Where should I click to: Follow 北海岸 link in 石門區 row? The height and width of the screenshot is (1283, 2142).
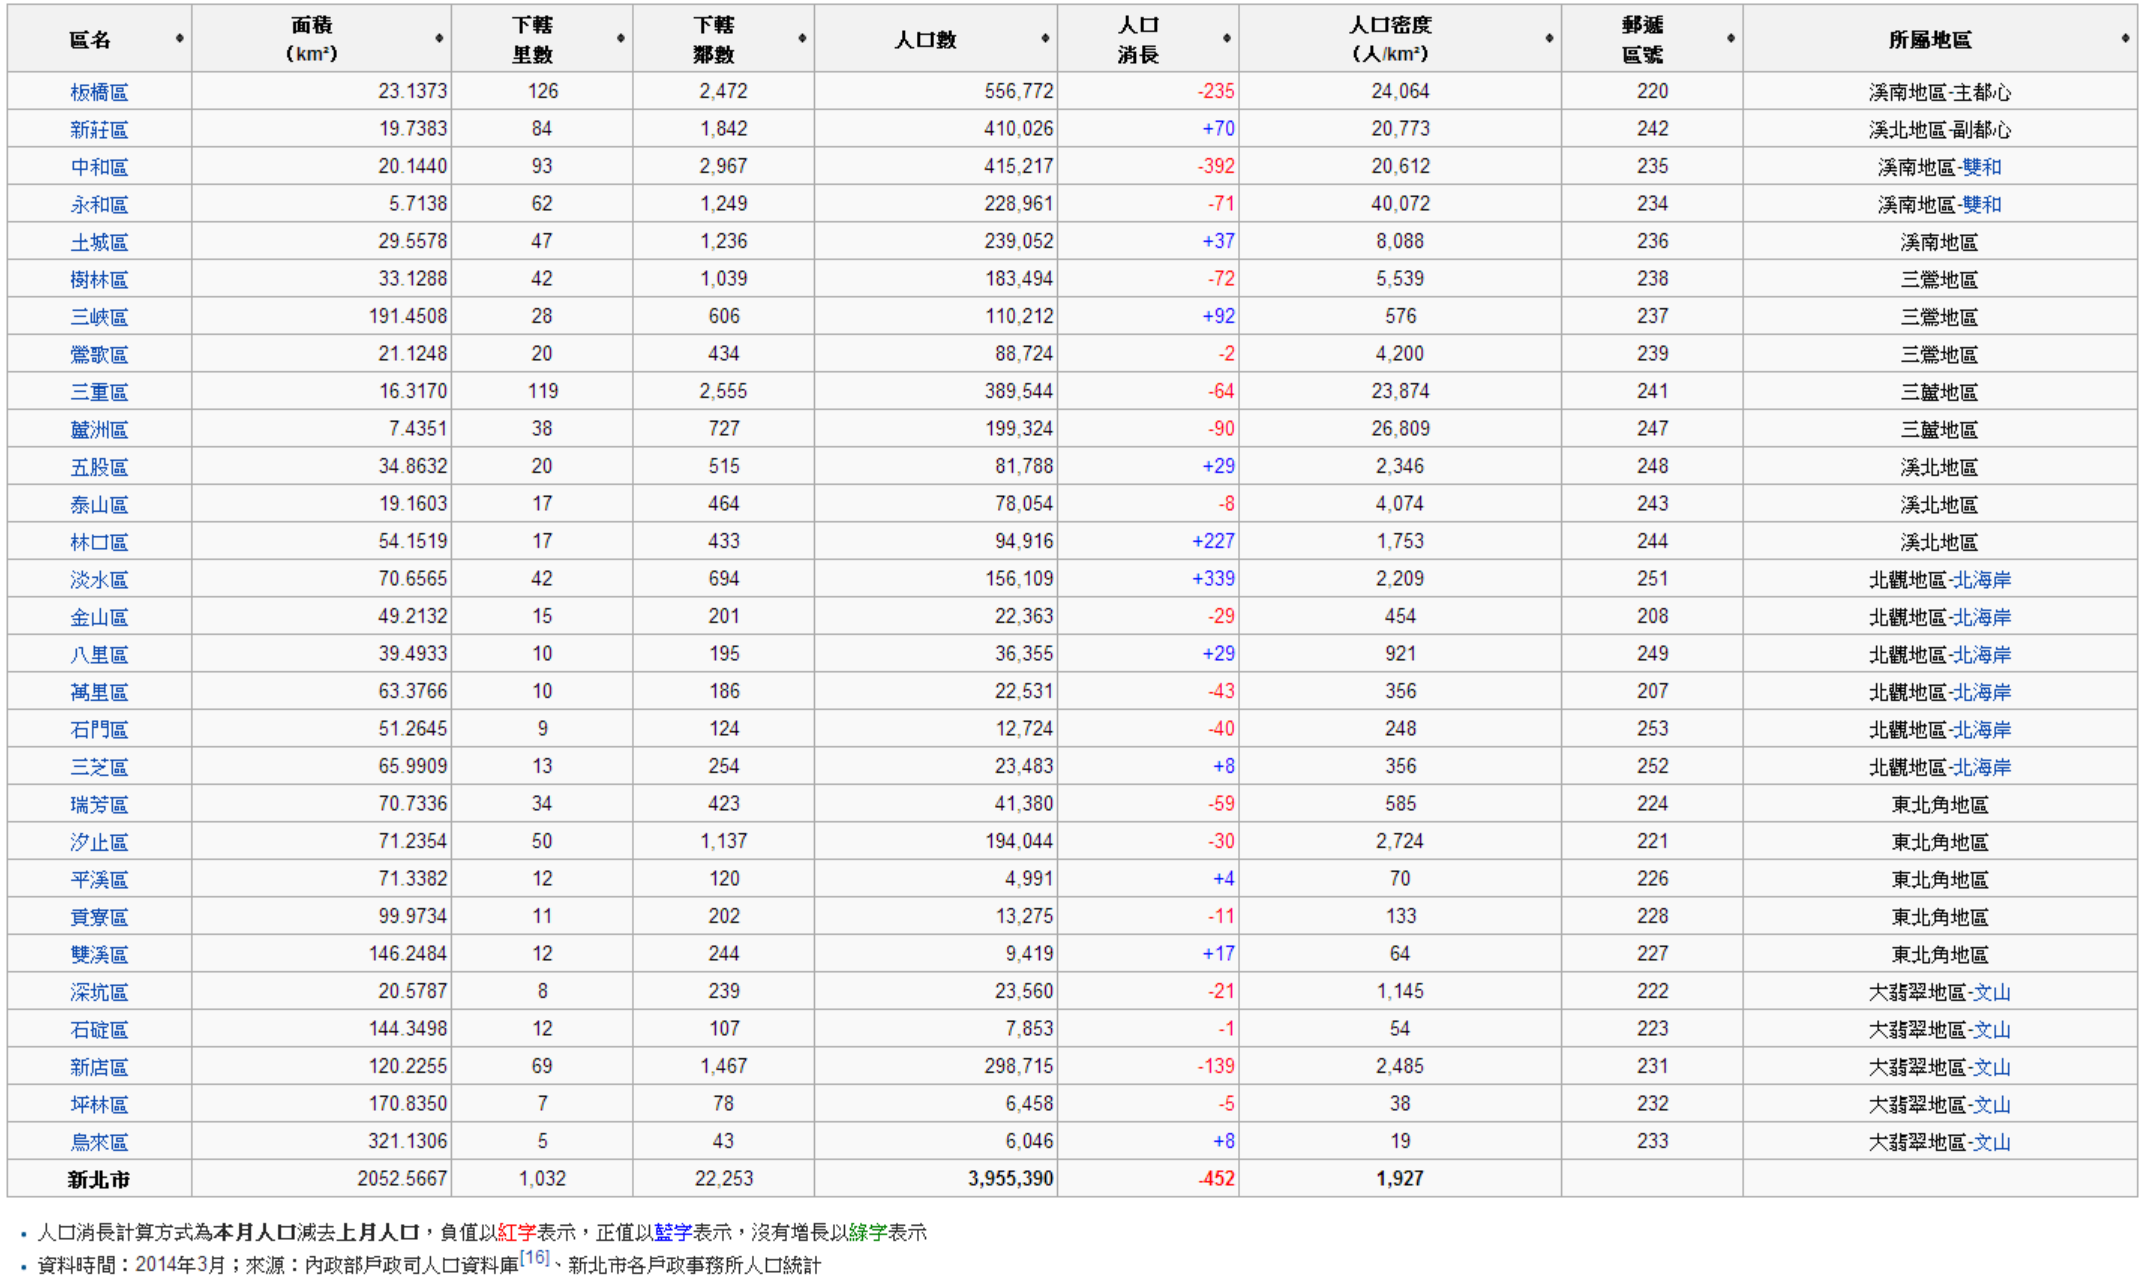click(x=1982, y=729)
